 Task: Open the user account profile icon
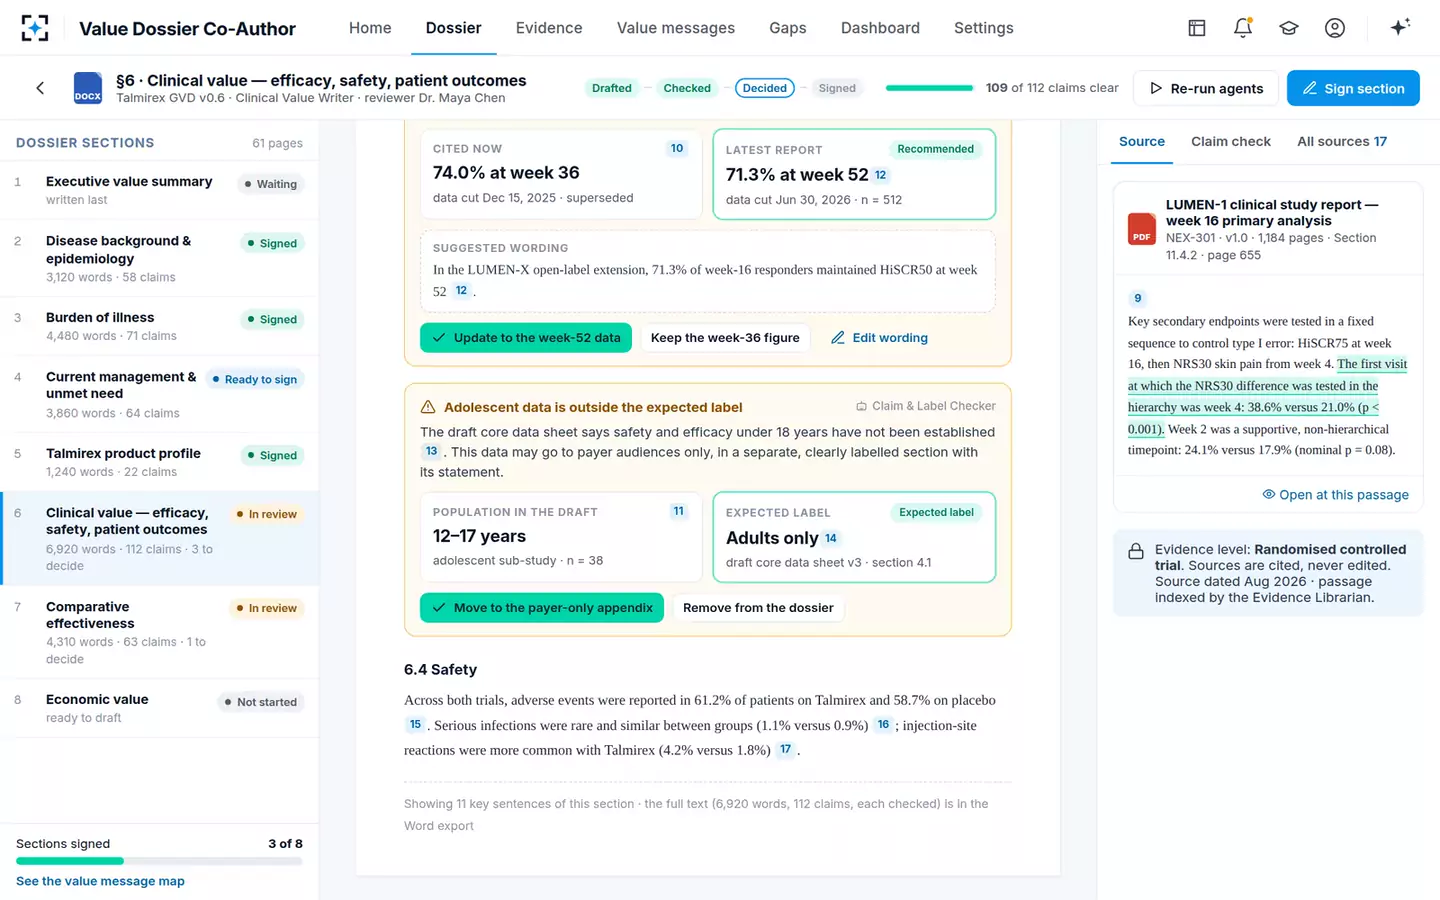[1335, 28]
